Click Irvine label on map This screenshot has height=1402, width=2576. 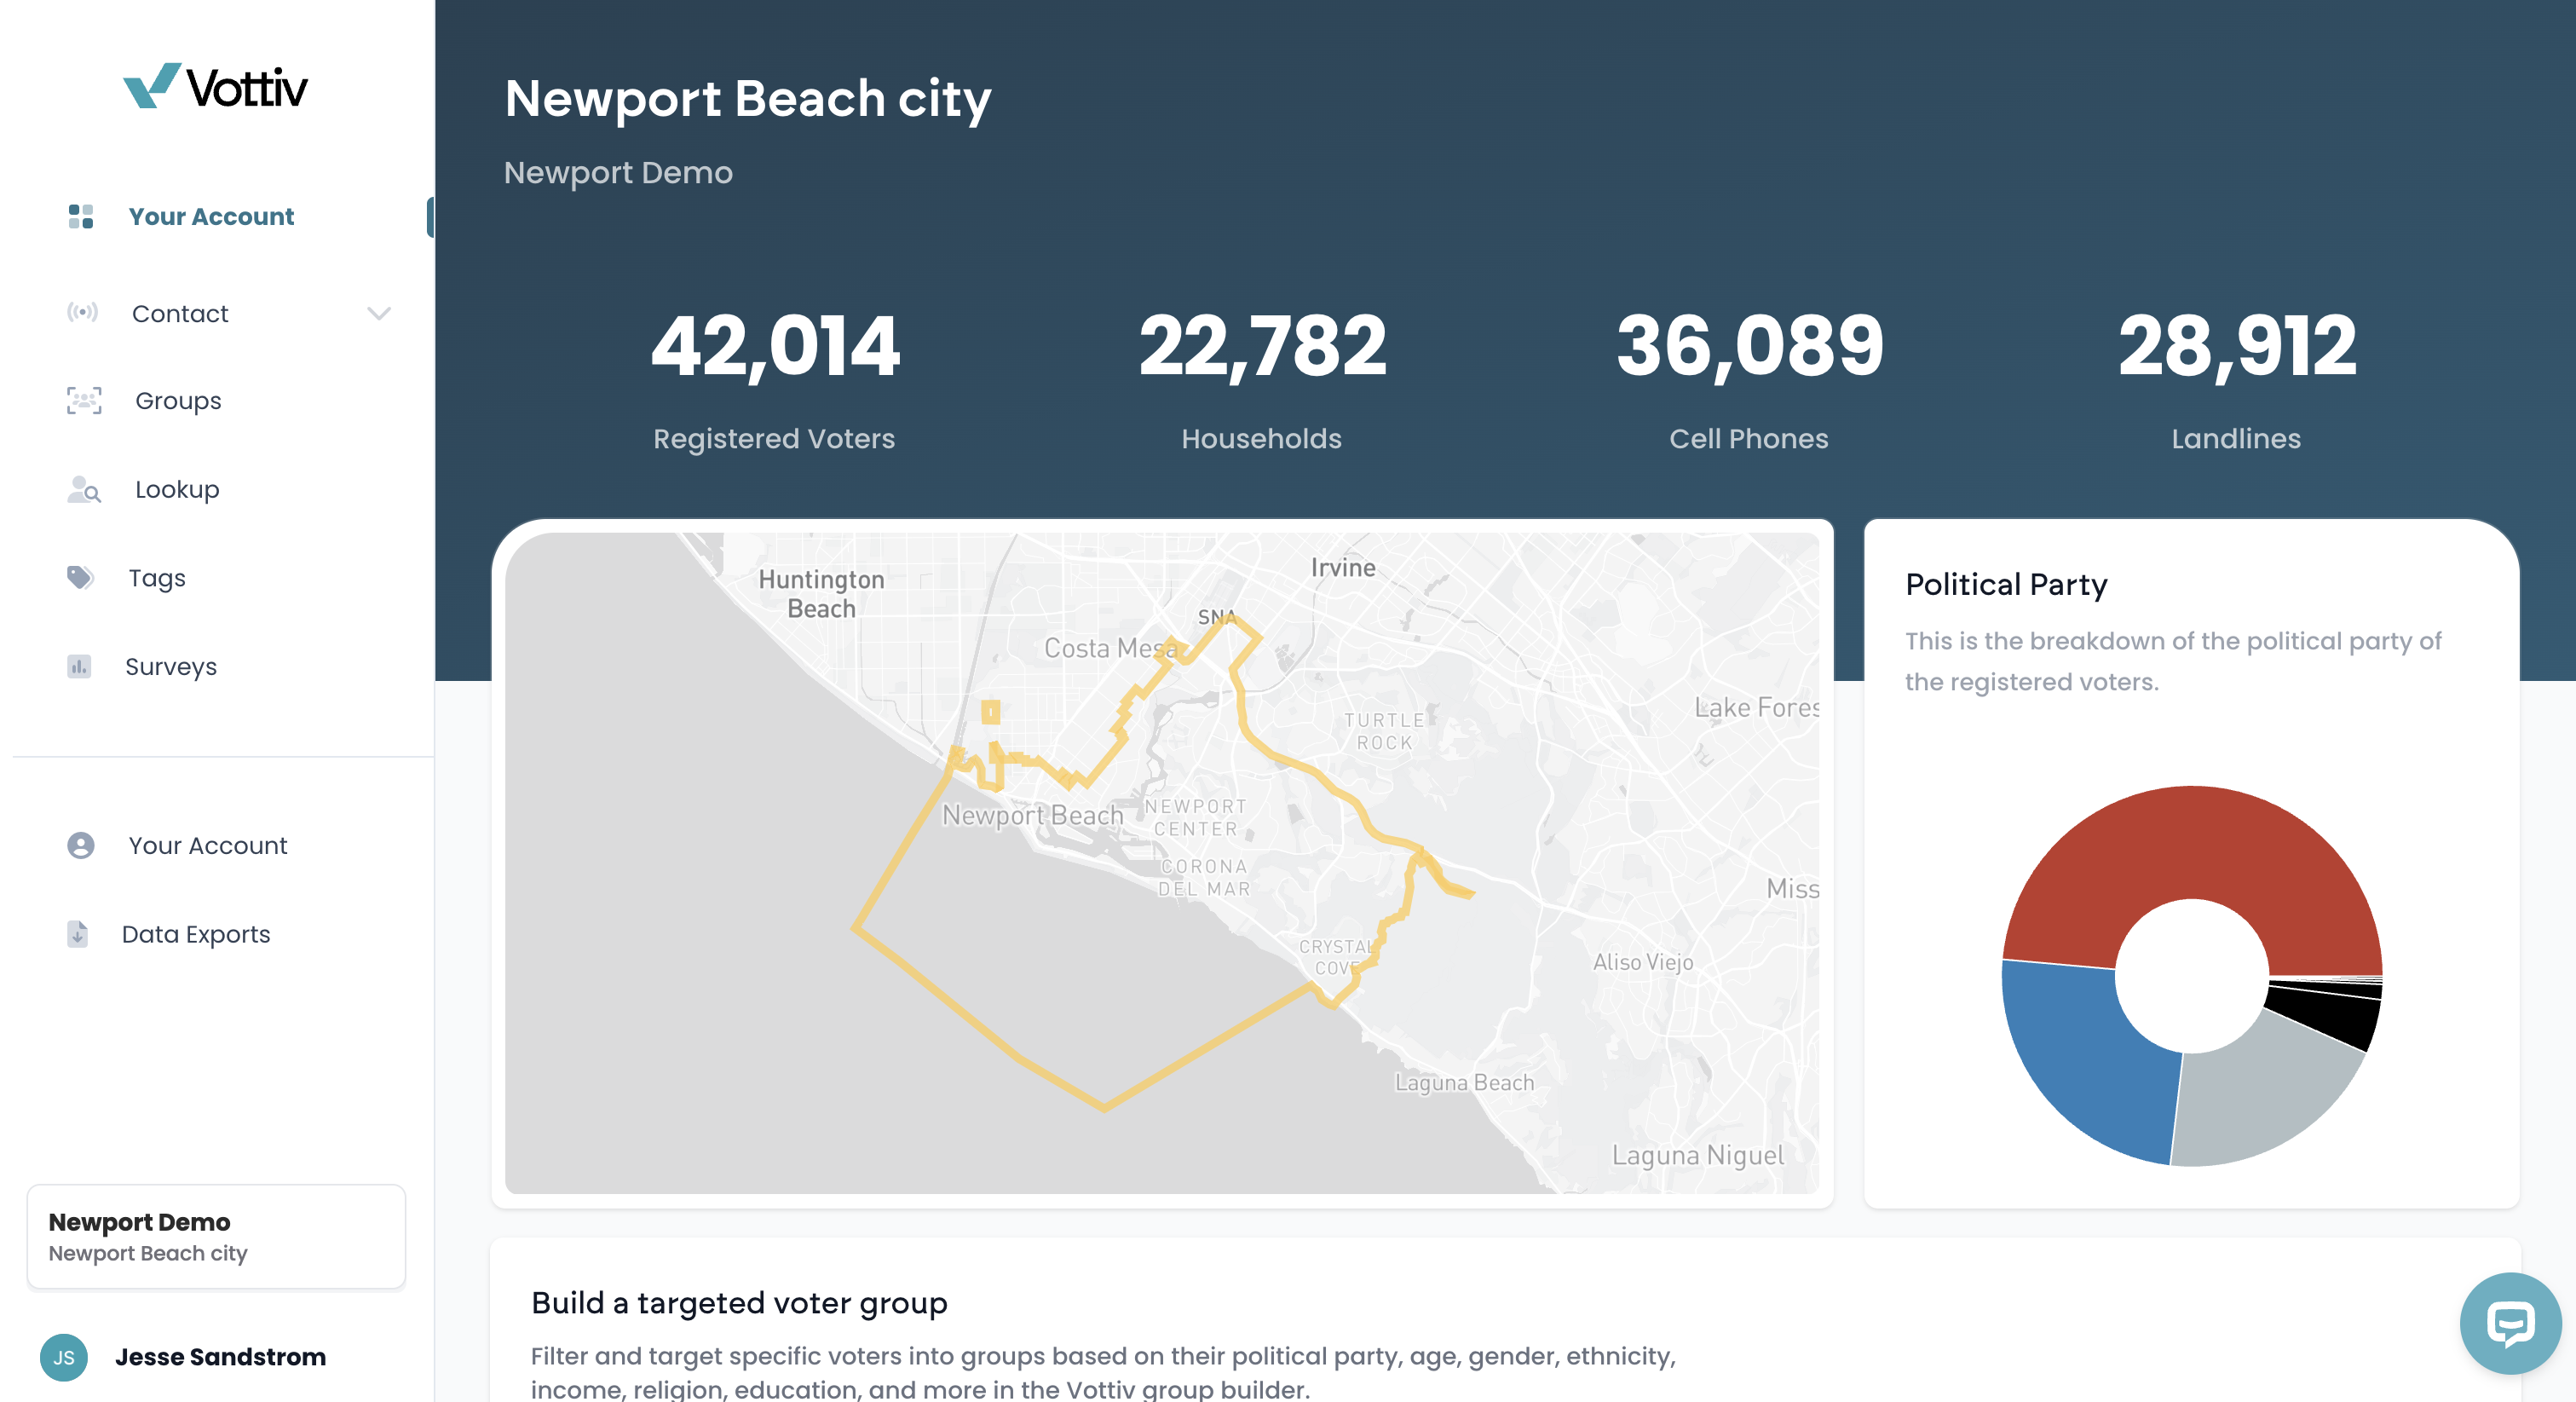click(x=1343, y=568)
